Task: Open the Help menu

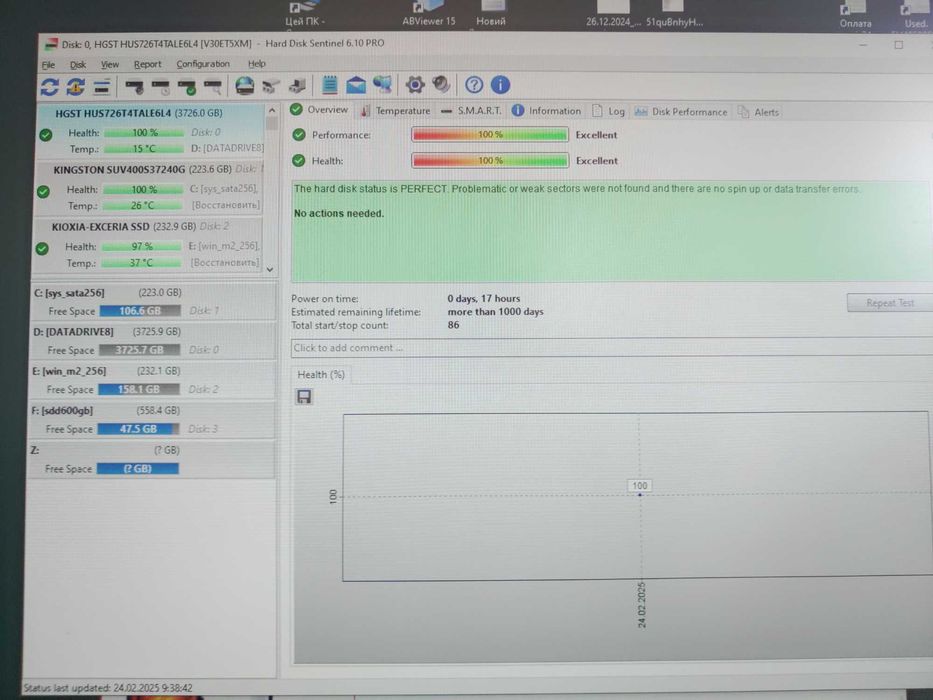Action: (256, 63)
